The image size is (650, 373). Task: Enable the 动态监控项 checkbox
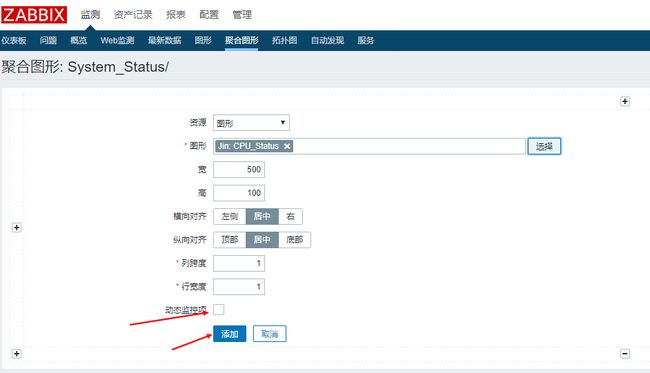[x=218, y=309]
